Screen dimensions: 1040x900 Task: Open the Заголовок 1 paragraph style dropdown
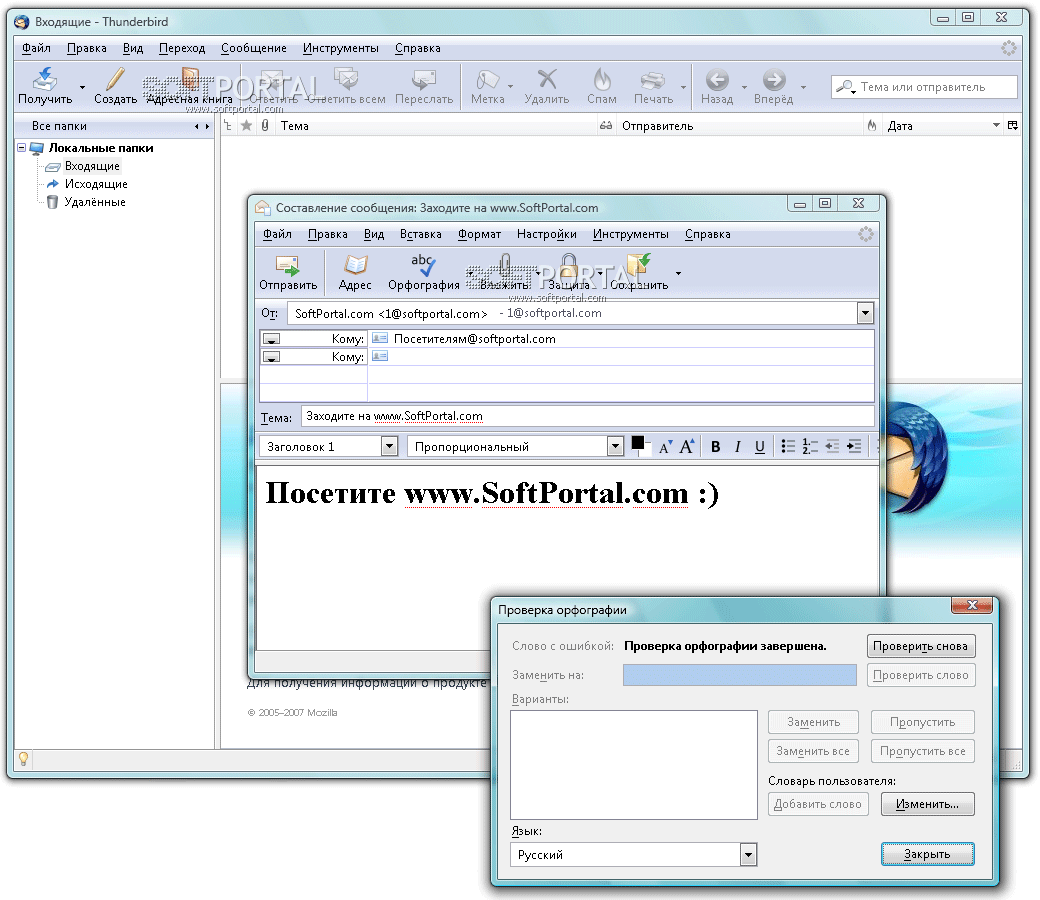point(389,446)
